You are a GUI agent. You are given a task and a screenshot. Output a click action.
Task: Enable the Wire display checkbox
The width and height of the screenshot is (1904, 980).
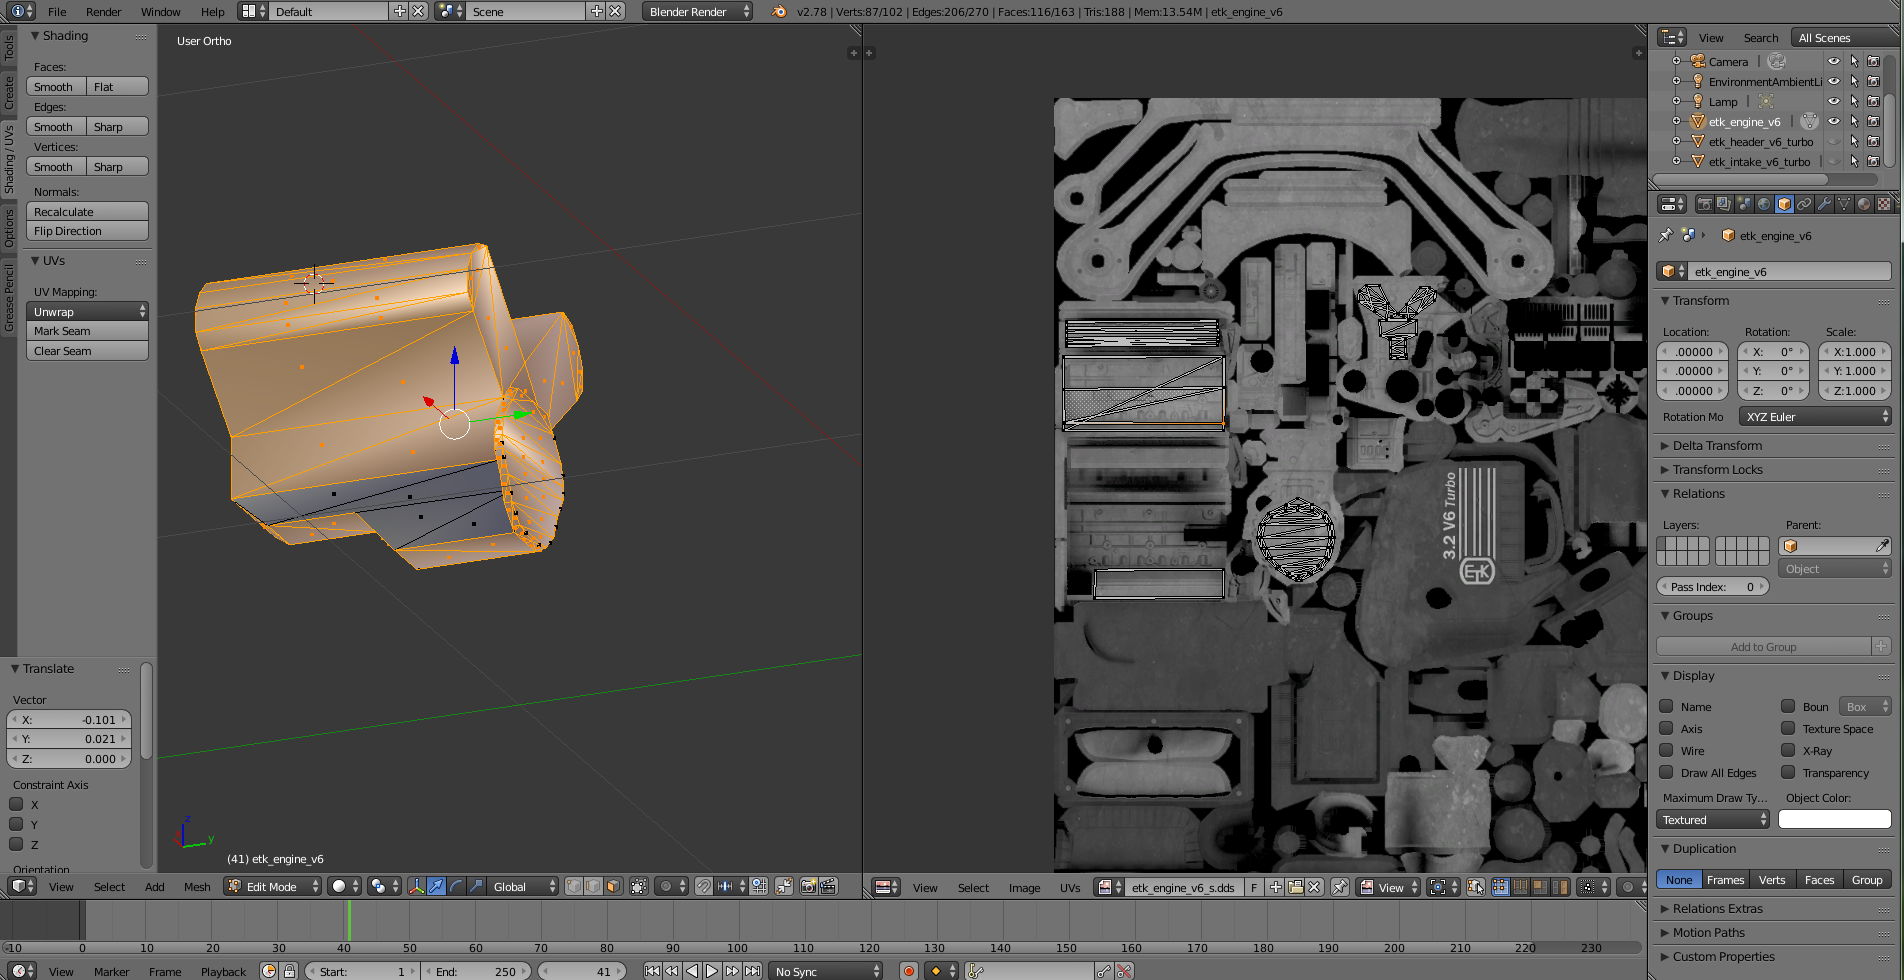(1667, 750)
